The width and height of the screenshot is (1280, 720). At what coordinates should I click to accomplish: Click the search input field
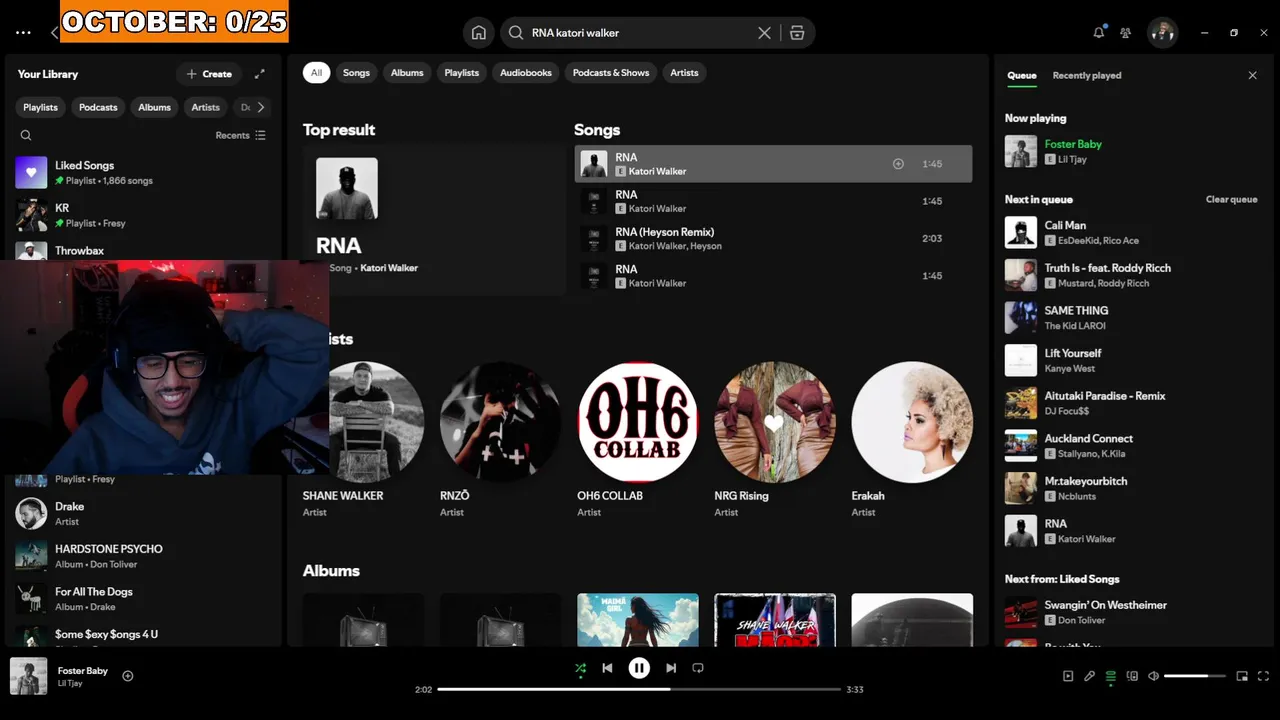(640, 33)
